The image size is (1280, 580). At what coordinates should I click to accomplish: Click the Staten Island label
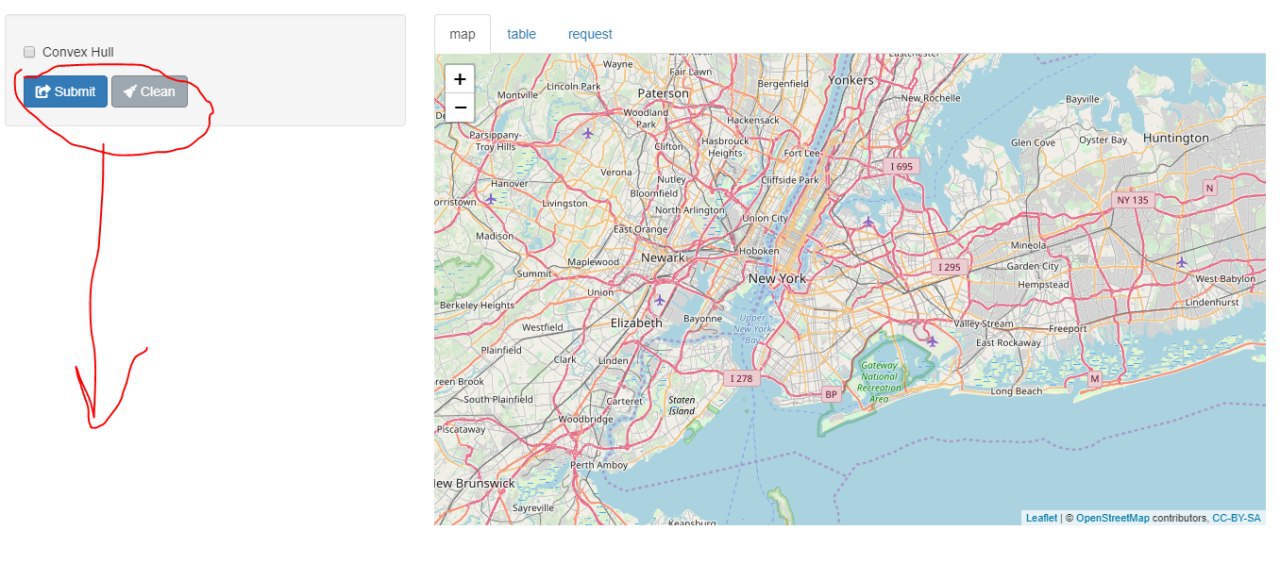click(682, 405)
